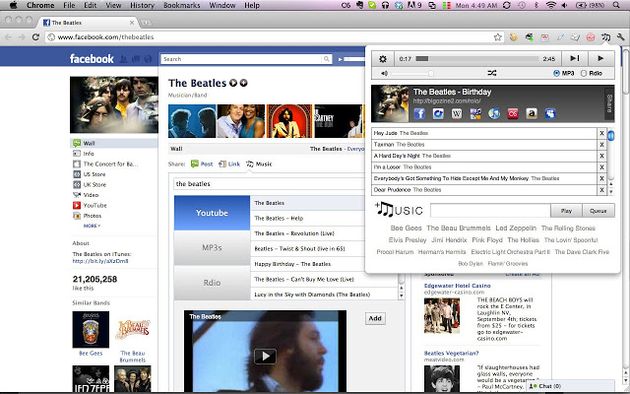Skip to next track in player
Screen dimensions: 630x394
pyautogui.click(x=575, y=59)
